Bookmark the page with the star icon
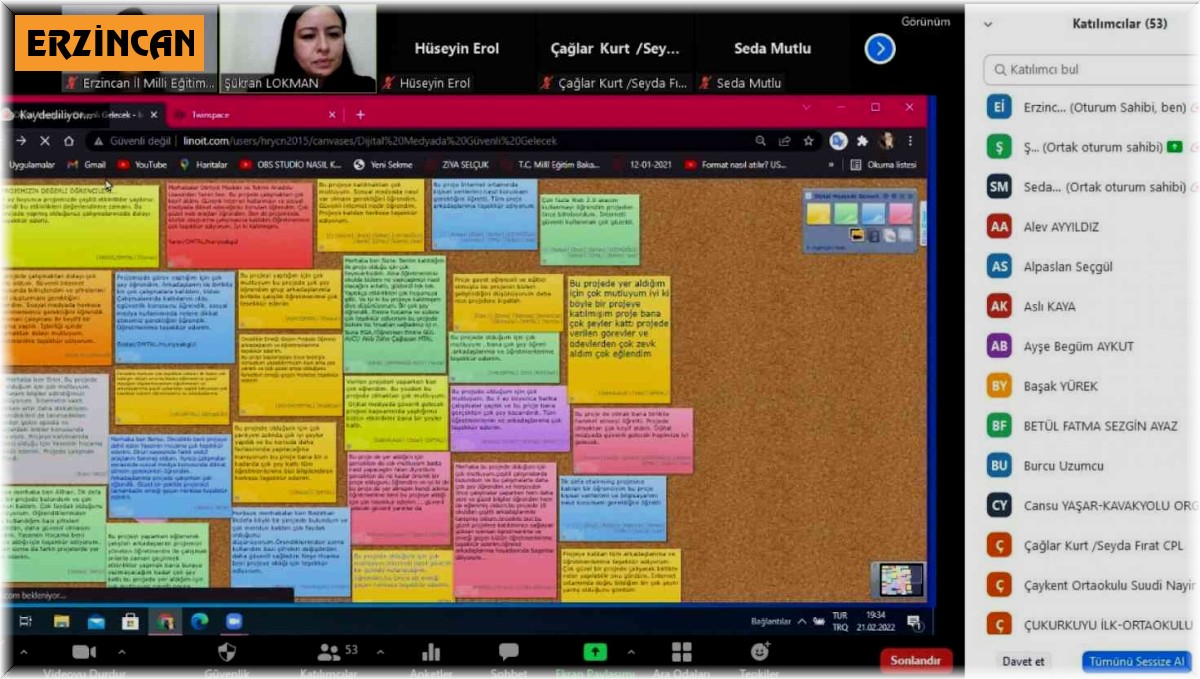This screenshot has width=1200, height=679. coord(808,141)
